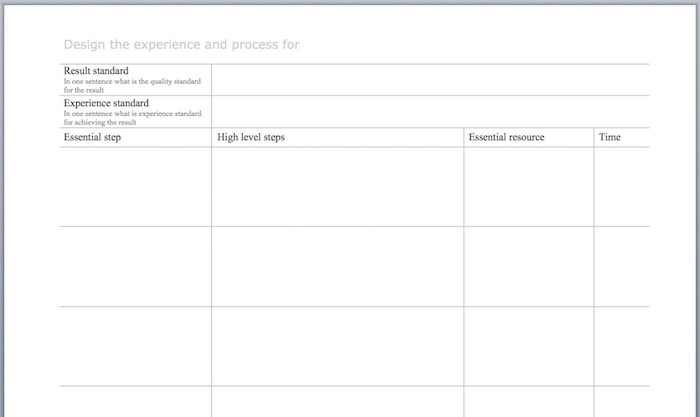Click the hint 'In one sentence what is the quality standard'
This screenshot has width=700, height=417.
[x=132, y=81]
